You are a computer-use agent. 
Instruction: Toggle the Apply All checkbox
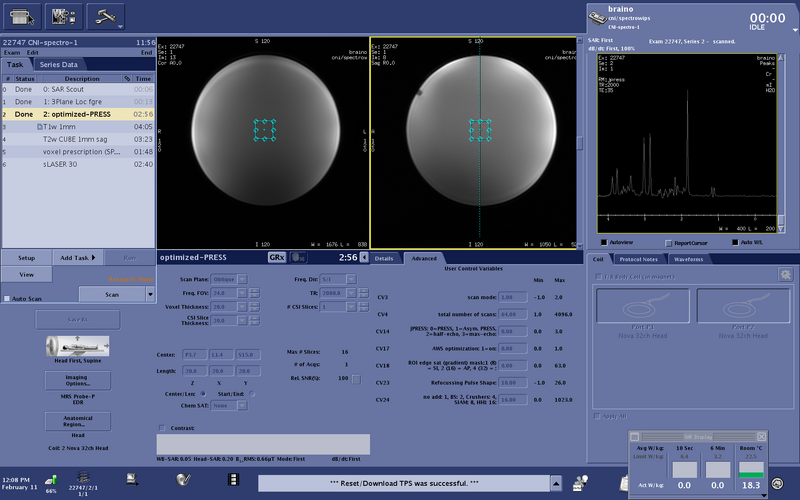tap(597, 416)
